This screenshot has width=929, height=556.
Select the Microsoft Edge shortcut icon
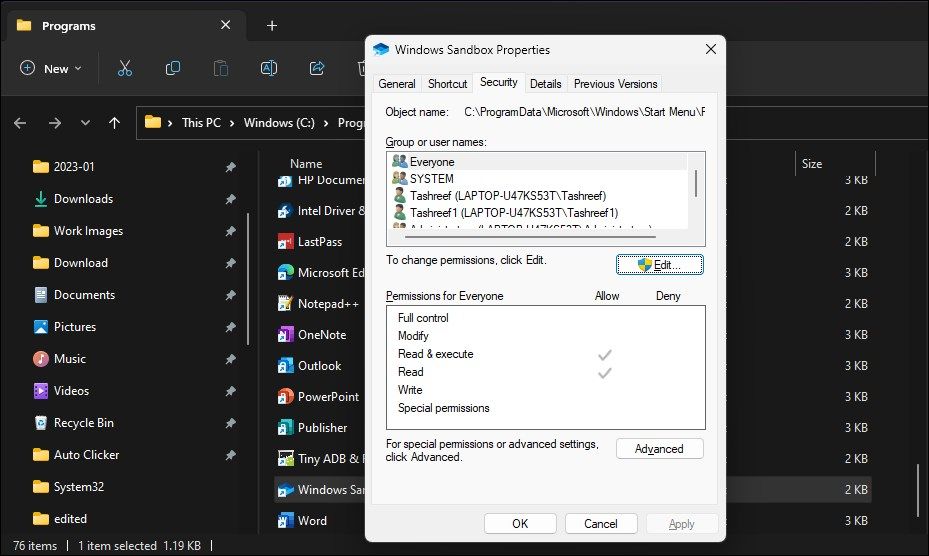click(286, 273)
